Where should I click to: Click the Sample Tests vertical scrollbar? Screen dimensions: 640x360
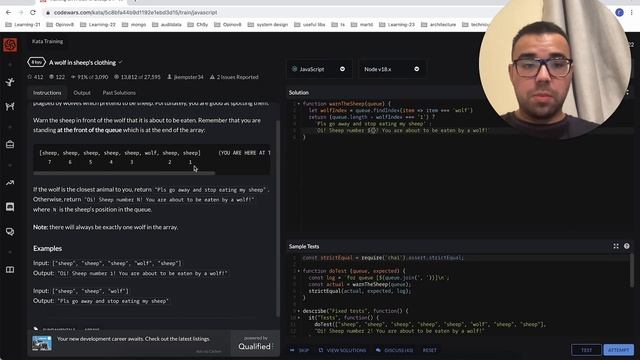pyautogui.click(x=632, y=270)
